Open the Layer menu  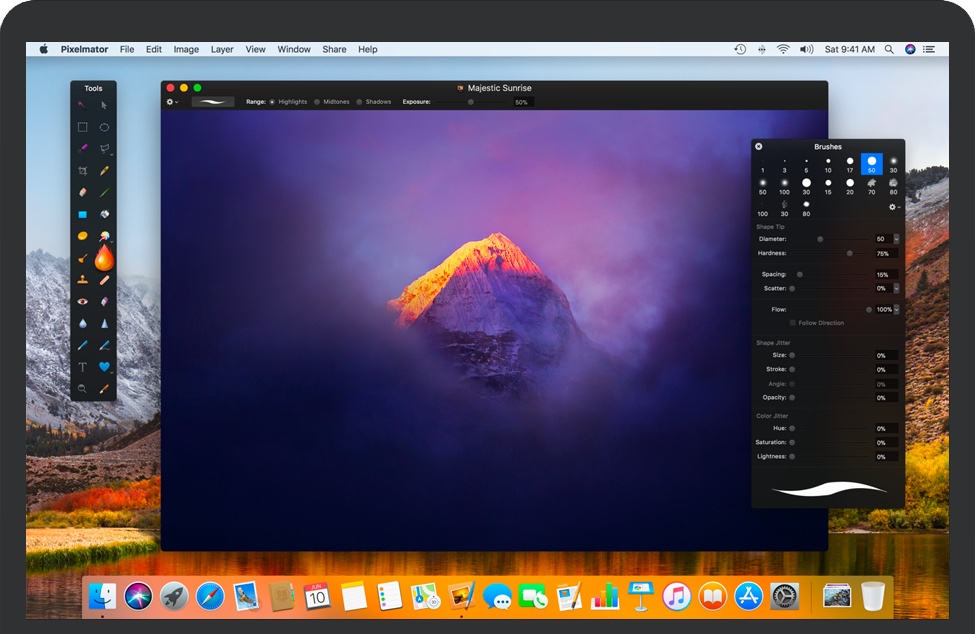coord(222,49)
